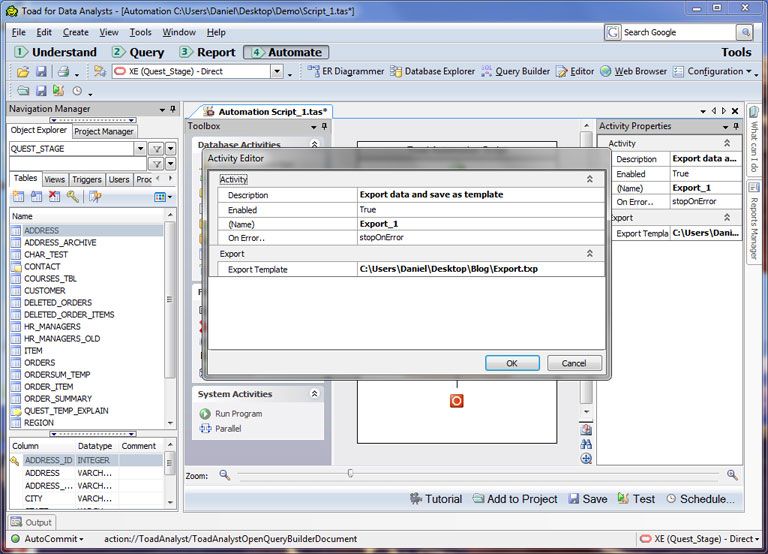The width and height of the screenshot is (768, 554).
Task: Click the Google search magnifier button
Action: pos(744,32)
